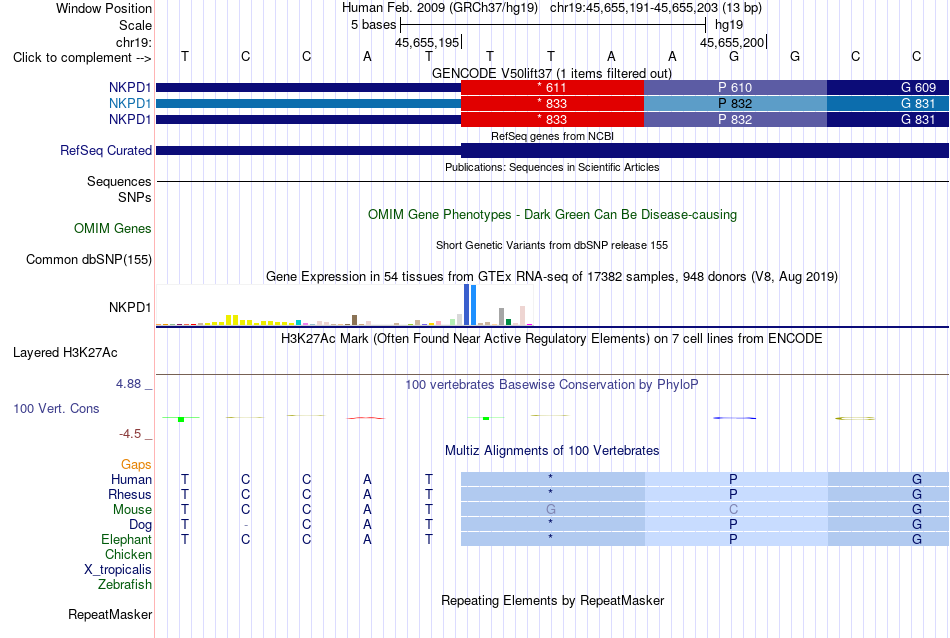Click the Dog '-' gap base

(x=245, y=525)
